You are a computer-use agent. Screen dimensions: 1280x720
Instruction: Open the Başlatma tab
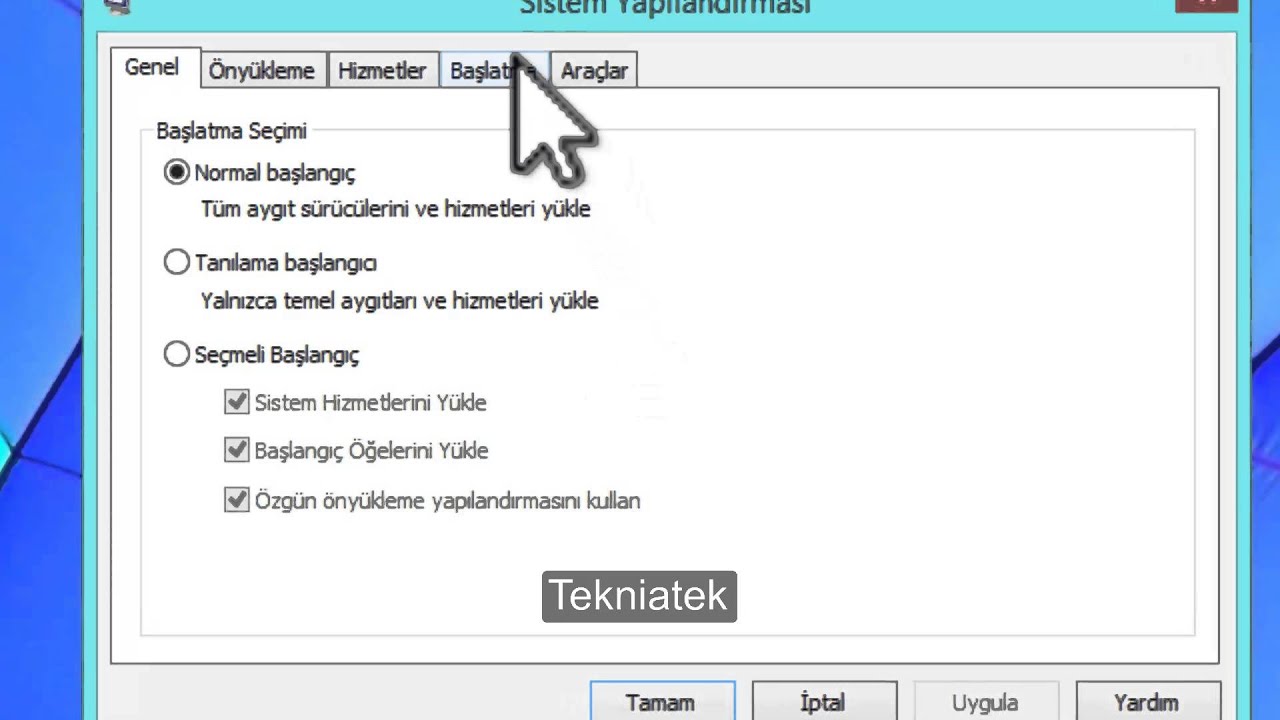pyautogui.click(x=478, y=71)
